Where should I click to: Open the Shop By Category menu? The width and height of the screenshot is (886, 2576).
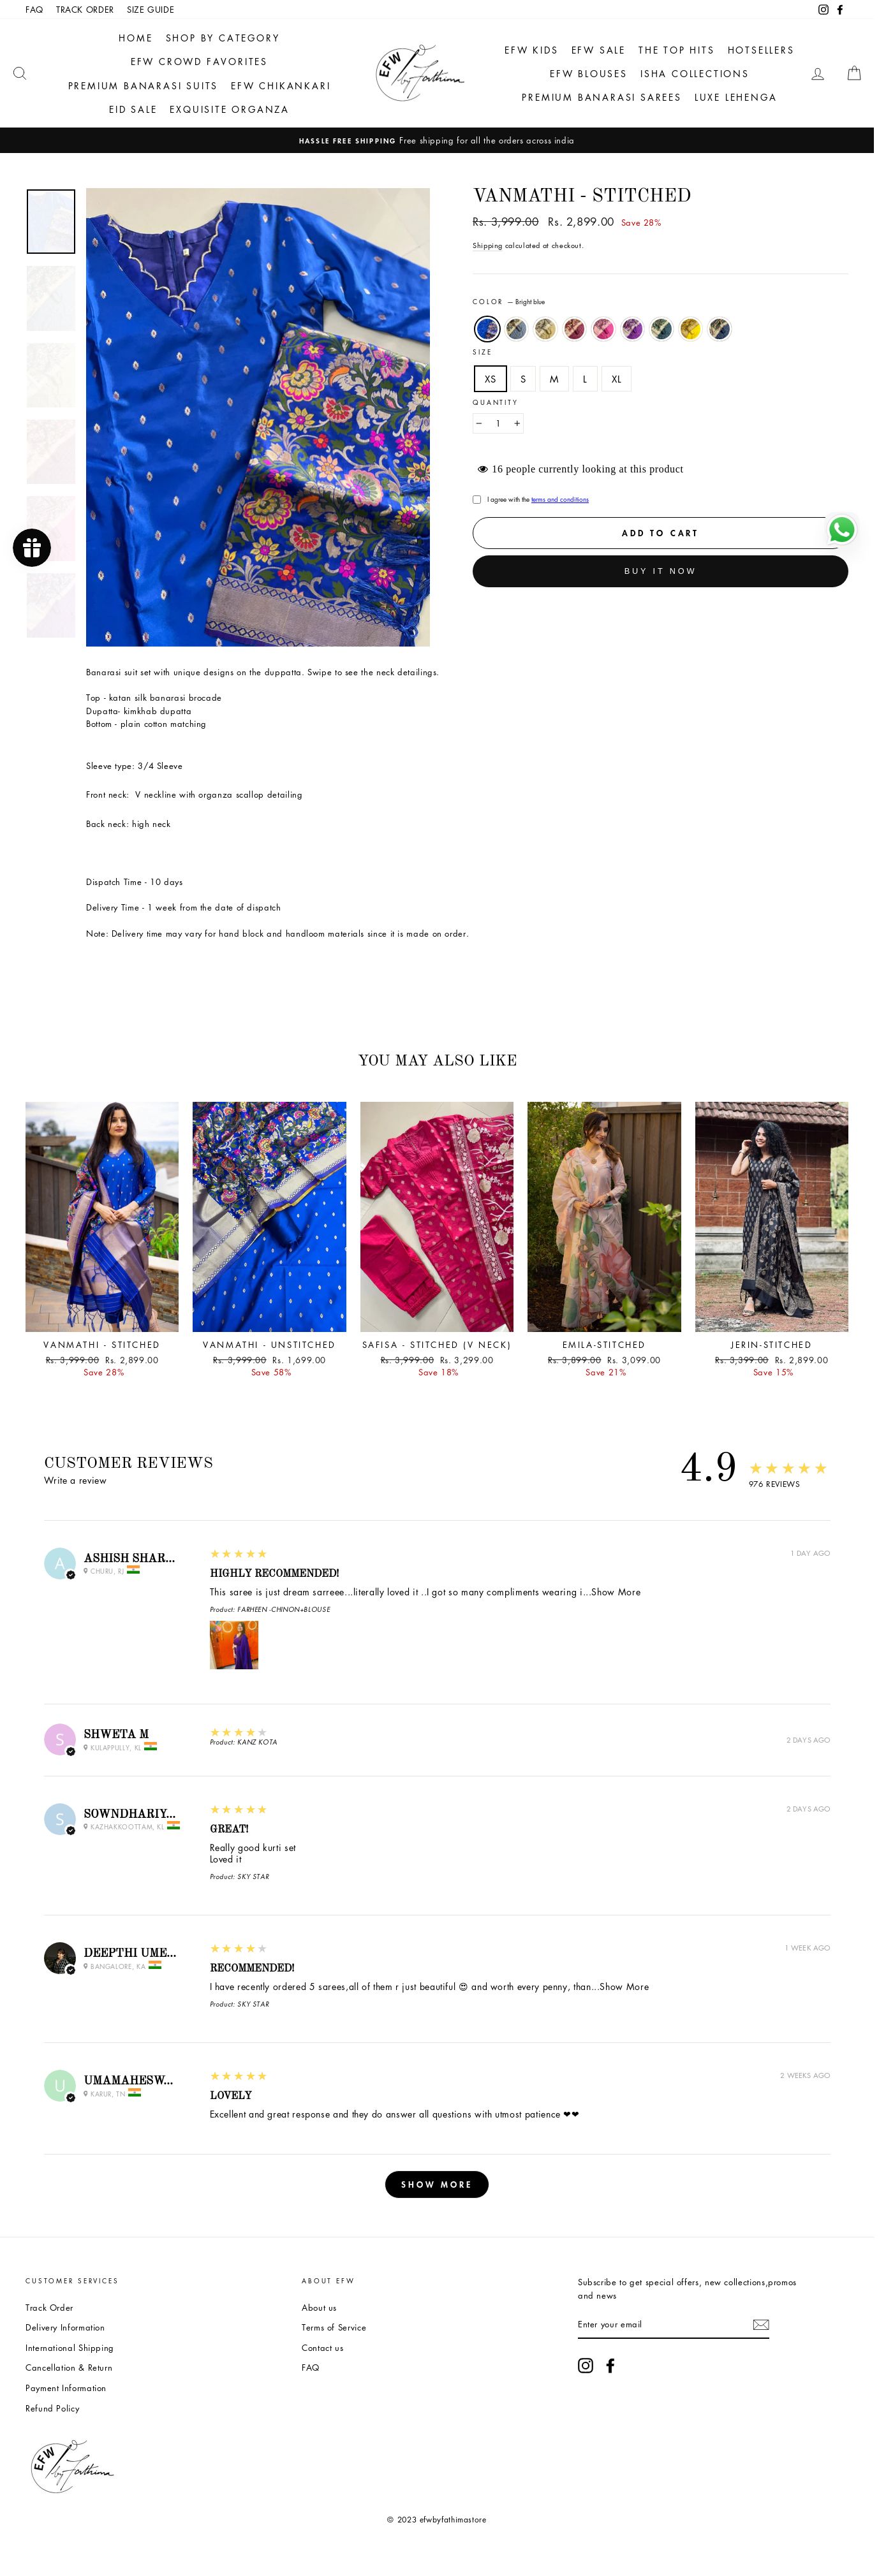coord(225,38)
